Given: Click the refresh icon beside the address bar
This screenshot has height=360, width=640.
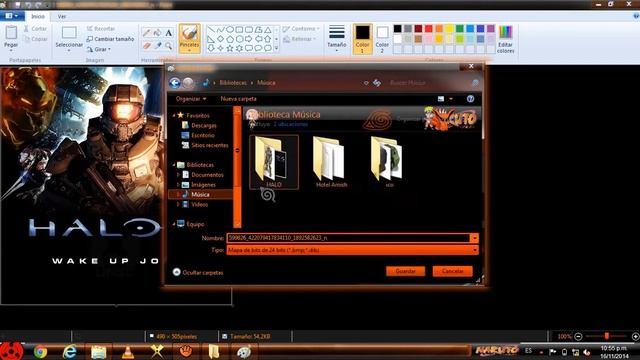Looking at the screenshot, I should coord(377,83).
